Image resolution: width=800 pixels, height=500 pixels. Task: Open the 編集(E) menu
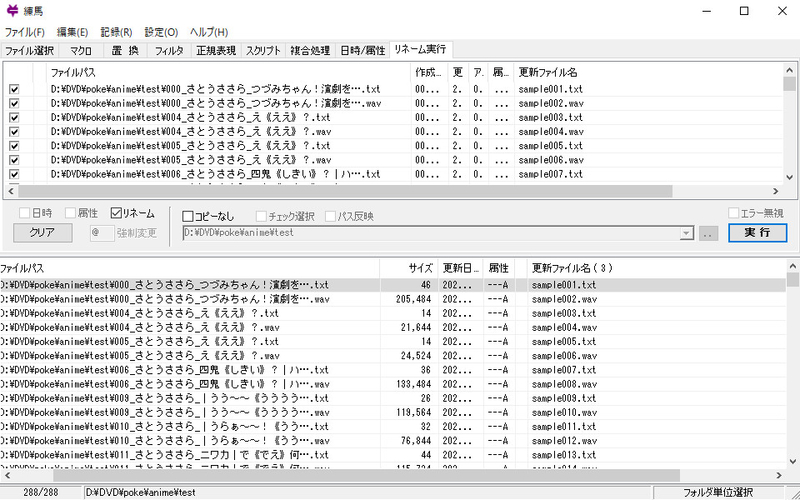(72, 32)
